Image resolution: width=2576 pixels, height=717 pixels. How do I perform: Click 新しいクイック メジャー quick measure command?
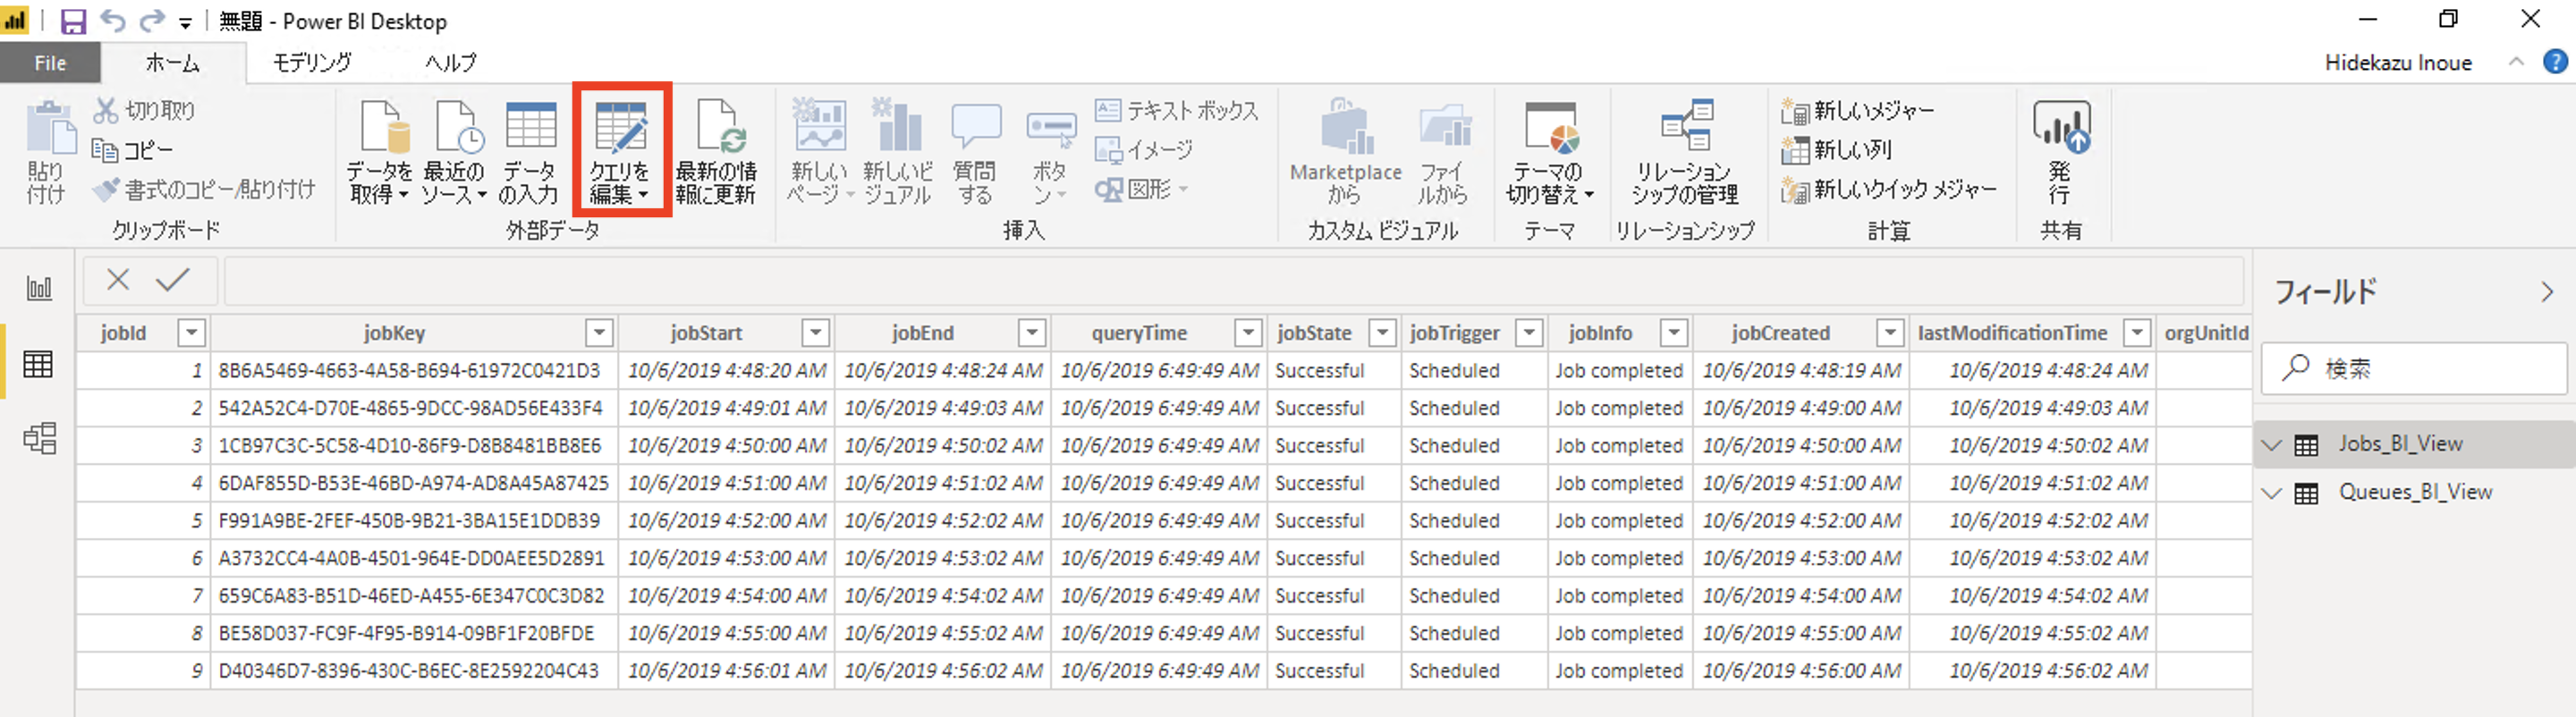1888,189
